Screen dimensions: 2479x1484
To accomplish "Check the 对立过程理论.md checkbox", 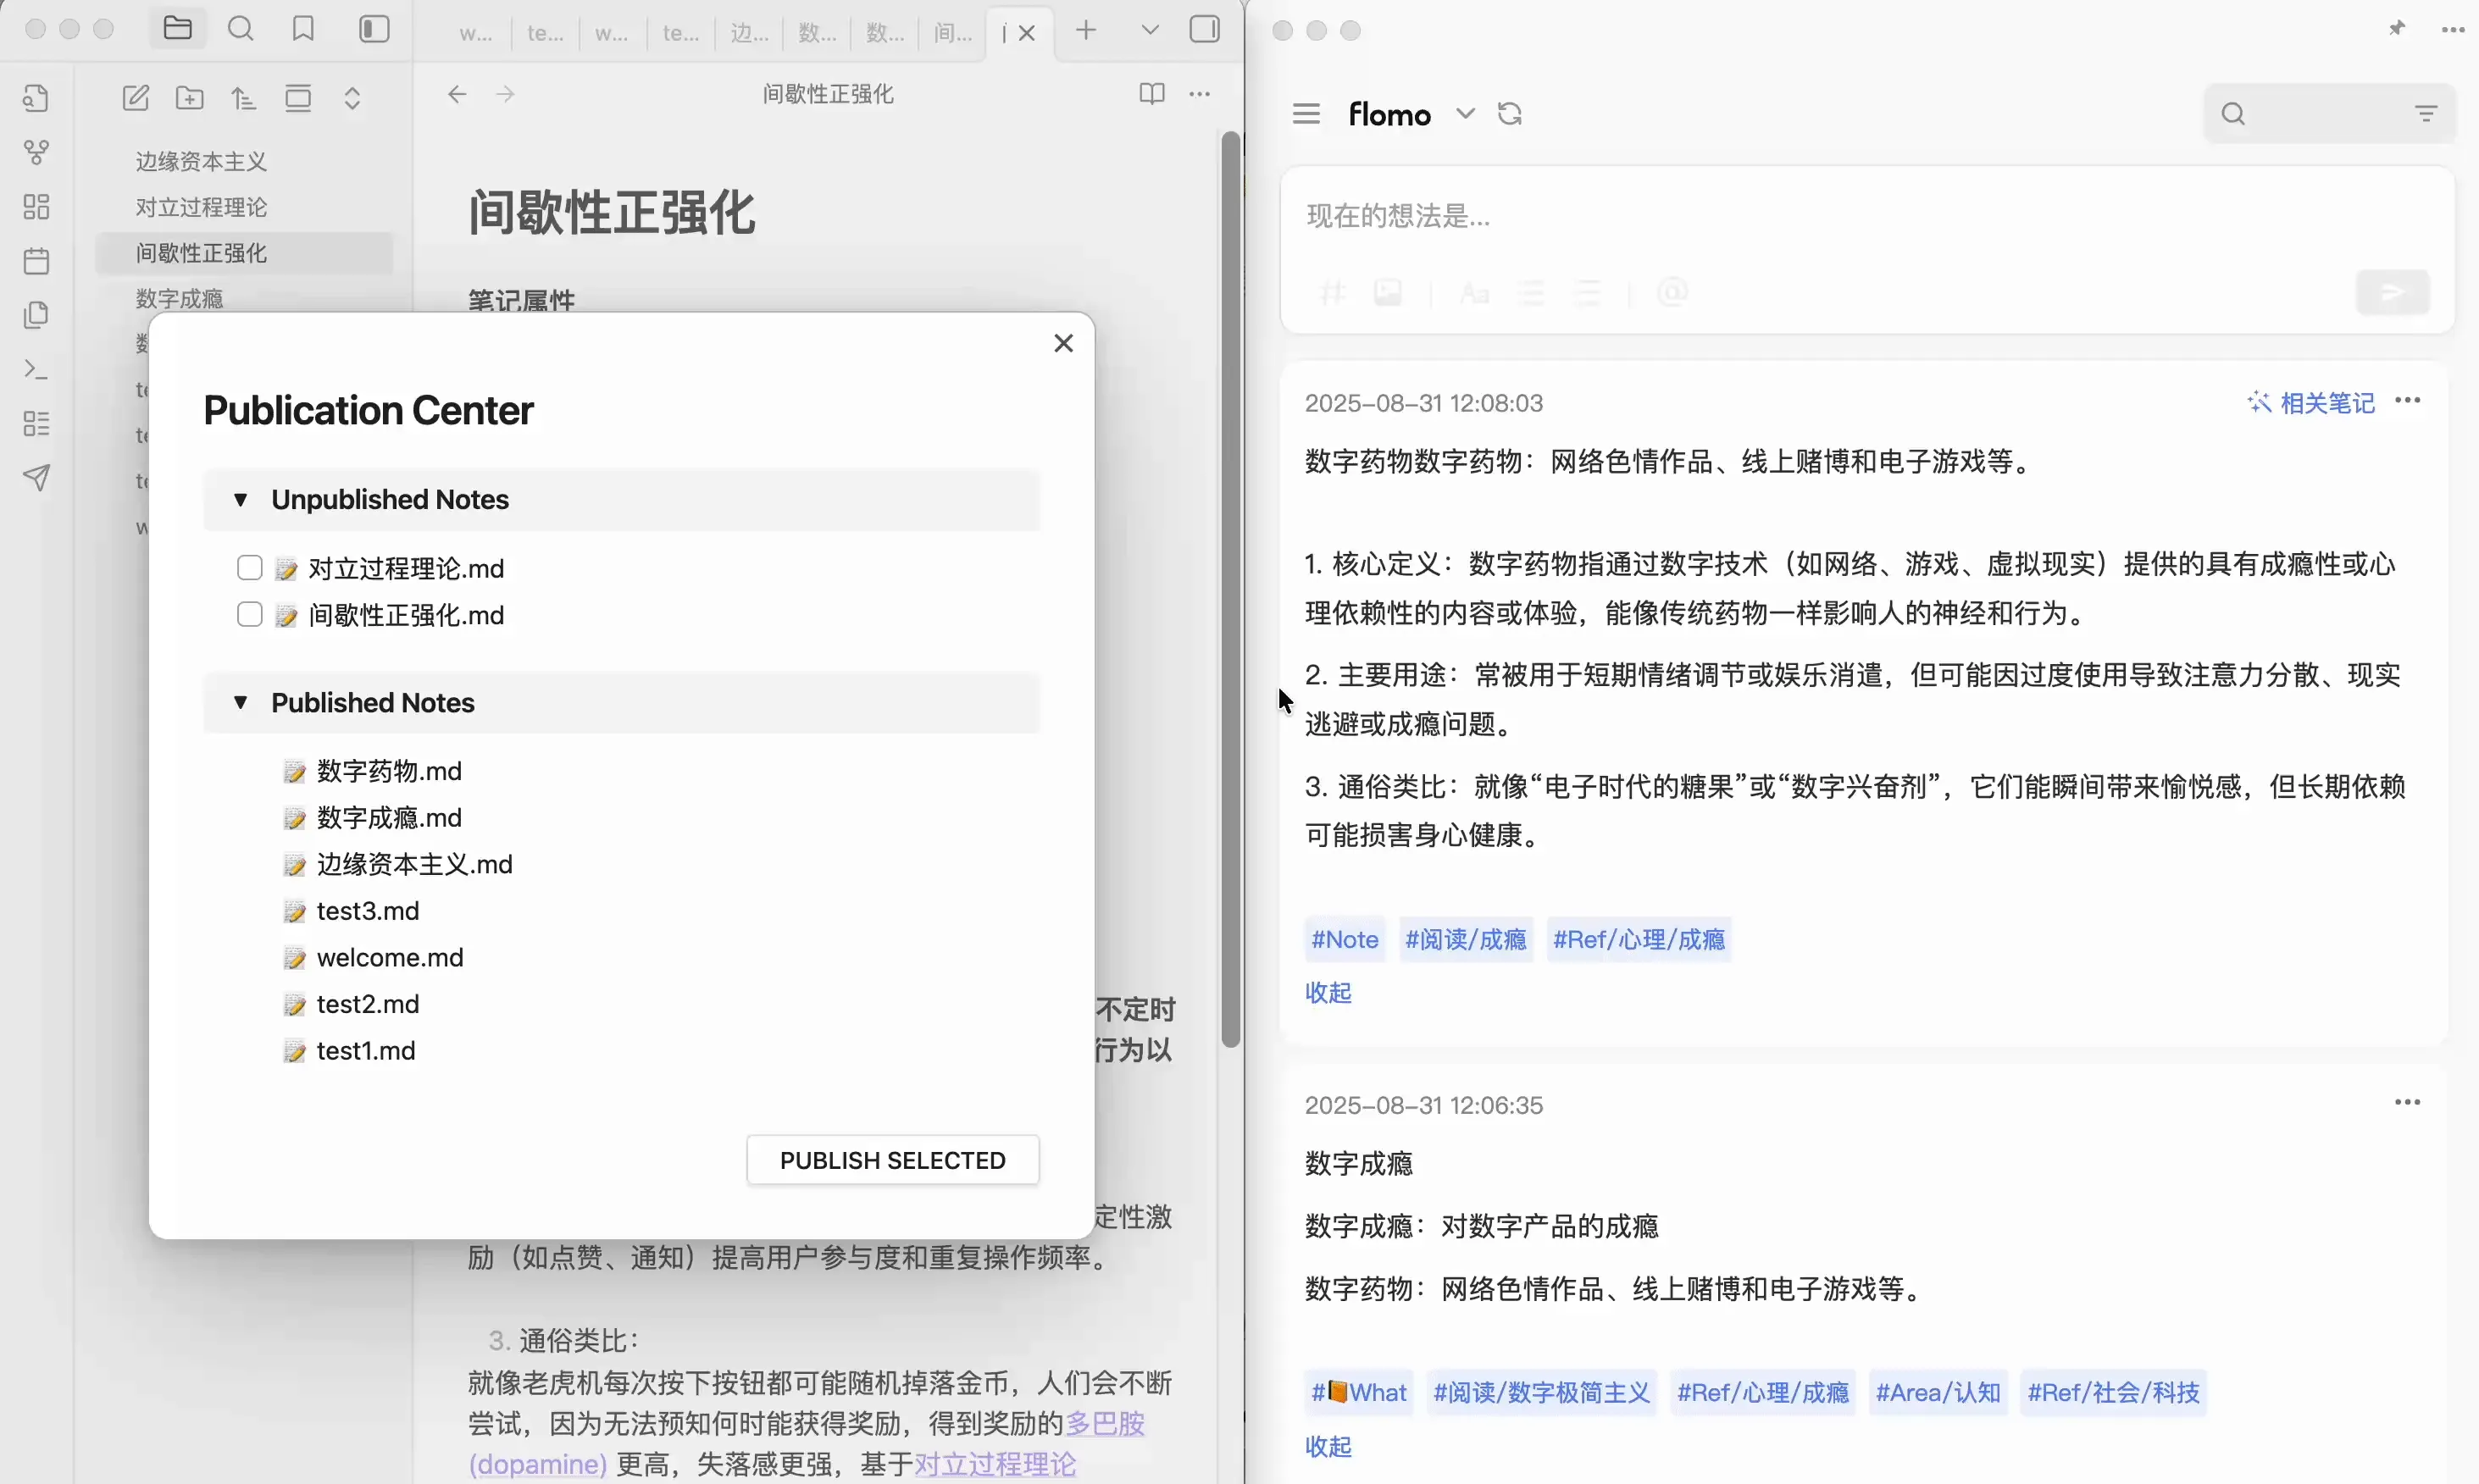I will [x=249, y=568].
